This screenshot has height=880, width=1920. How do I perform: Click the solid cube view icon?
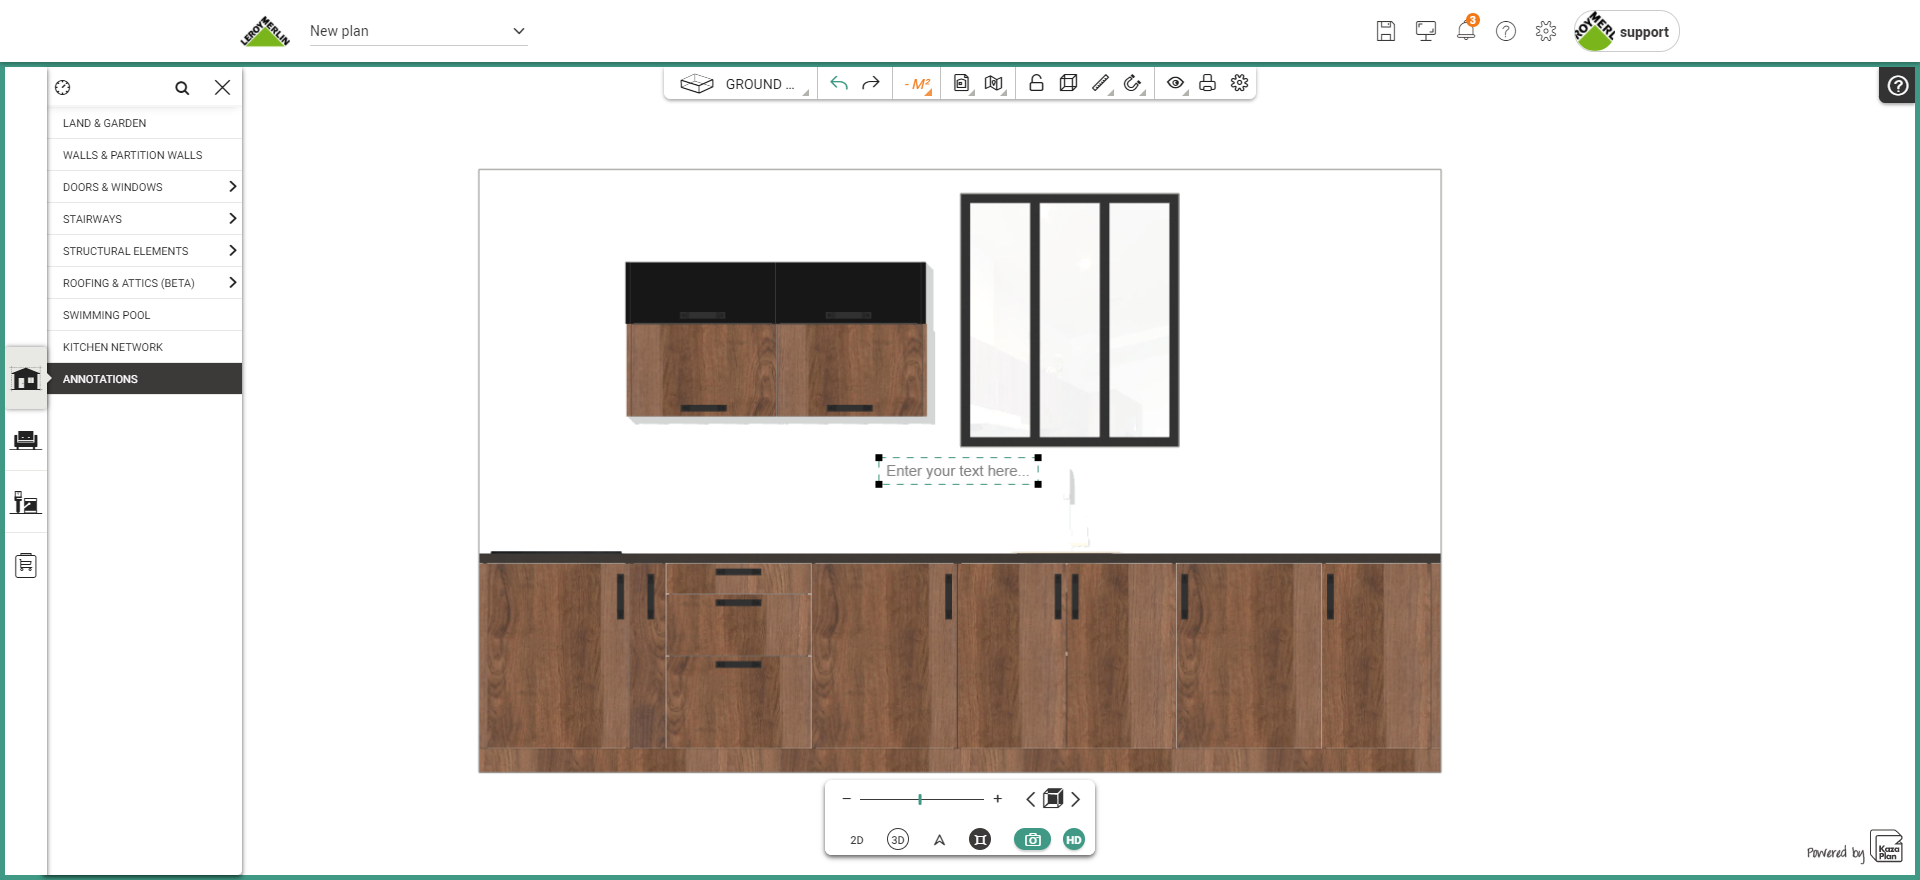(1053, 798)
